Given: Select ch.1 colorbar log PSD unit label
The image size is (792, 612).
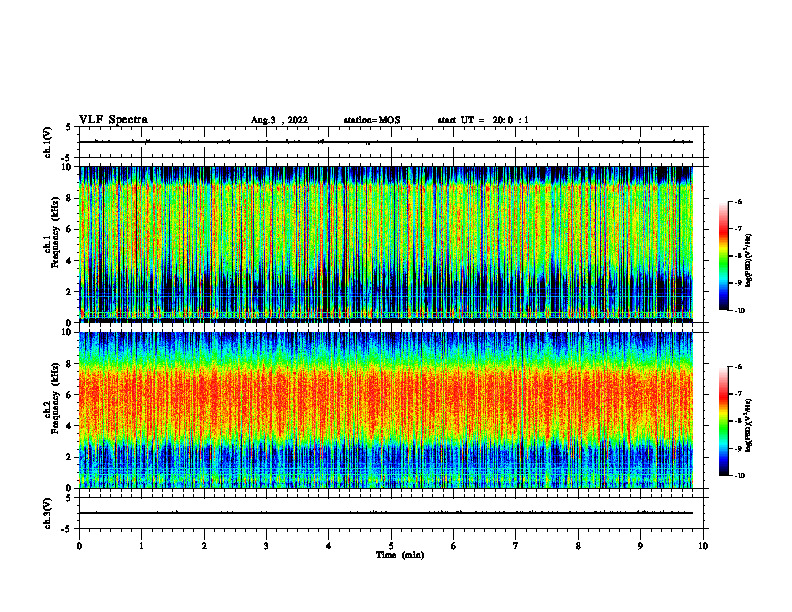Looking at the screenshot, I should 749,261.
